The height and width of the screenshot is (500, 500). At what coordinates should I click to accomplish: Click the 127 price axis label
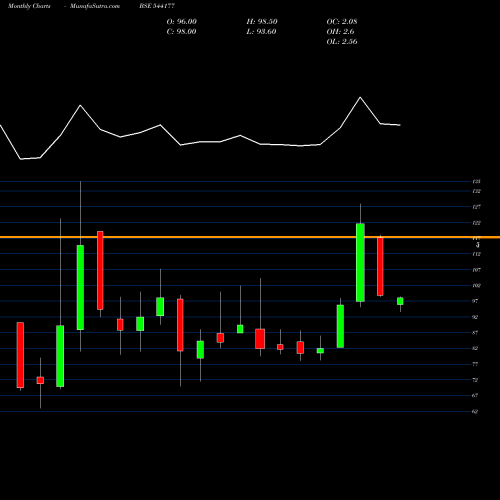click(477, 207)
